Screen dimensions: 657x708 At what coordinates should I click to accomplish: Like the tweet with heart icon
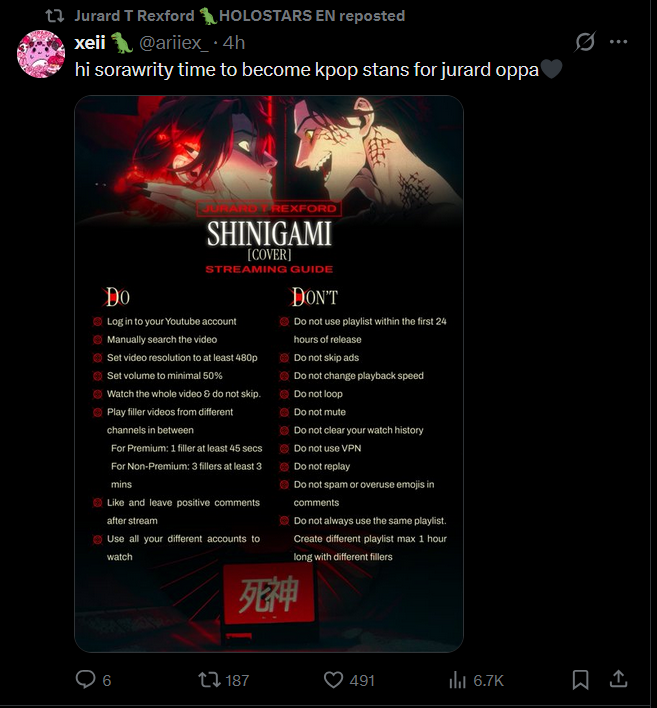[x=334, y=680]
